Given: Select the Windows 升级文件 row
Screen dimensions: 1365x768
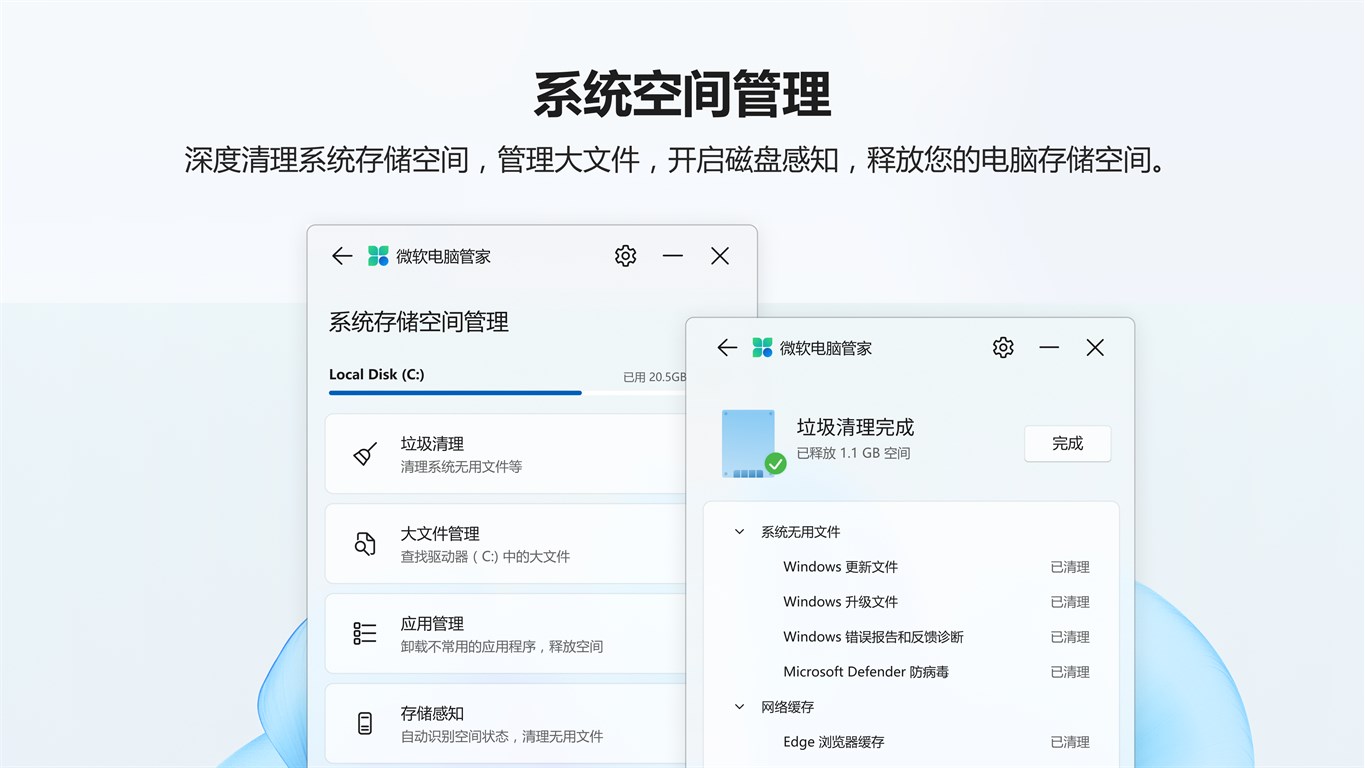Looking at the screenshot, I should [911, 602].
